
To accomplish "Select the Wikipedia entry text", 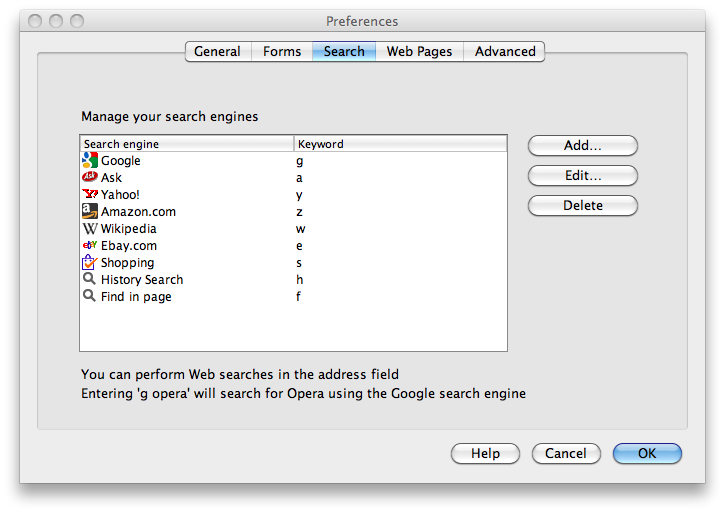I will click(x=129, y=229).
